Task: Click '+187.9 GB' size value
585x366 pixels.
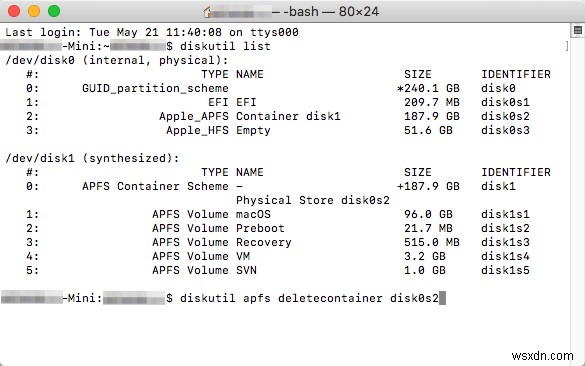Action: [428, 186]
